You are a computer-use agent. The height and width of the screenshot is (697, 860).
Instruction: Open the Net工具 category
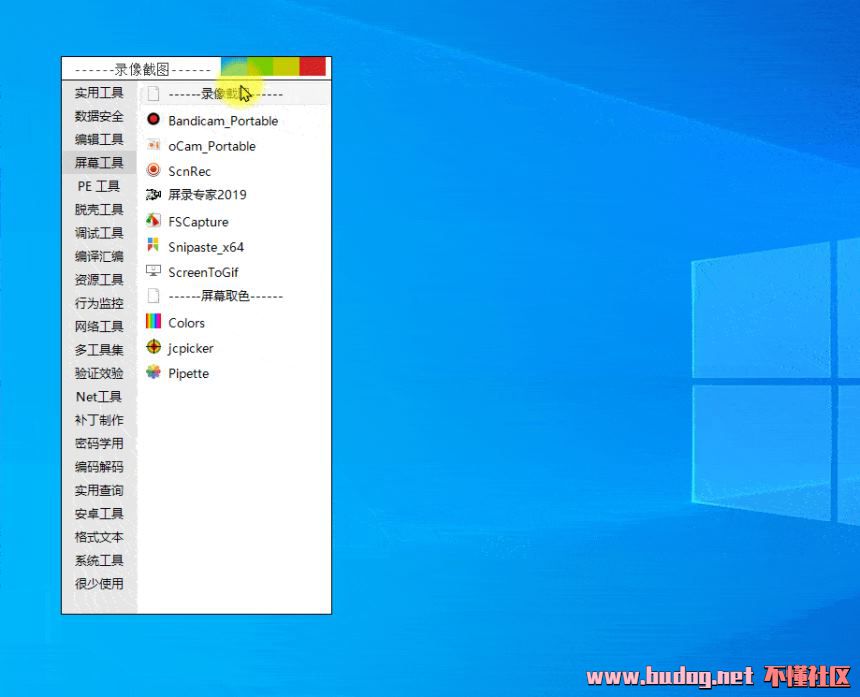tap(99, 397)
